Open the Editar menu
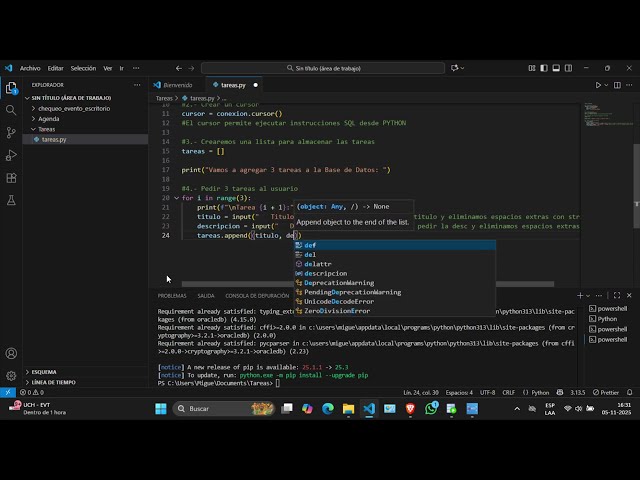This screenshot has width=640, height=480. [56, 68]
